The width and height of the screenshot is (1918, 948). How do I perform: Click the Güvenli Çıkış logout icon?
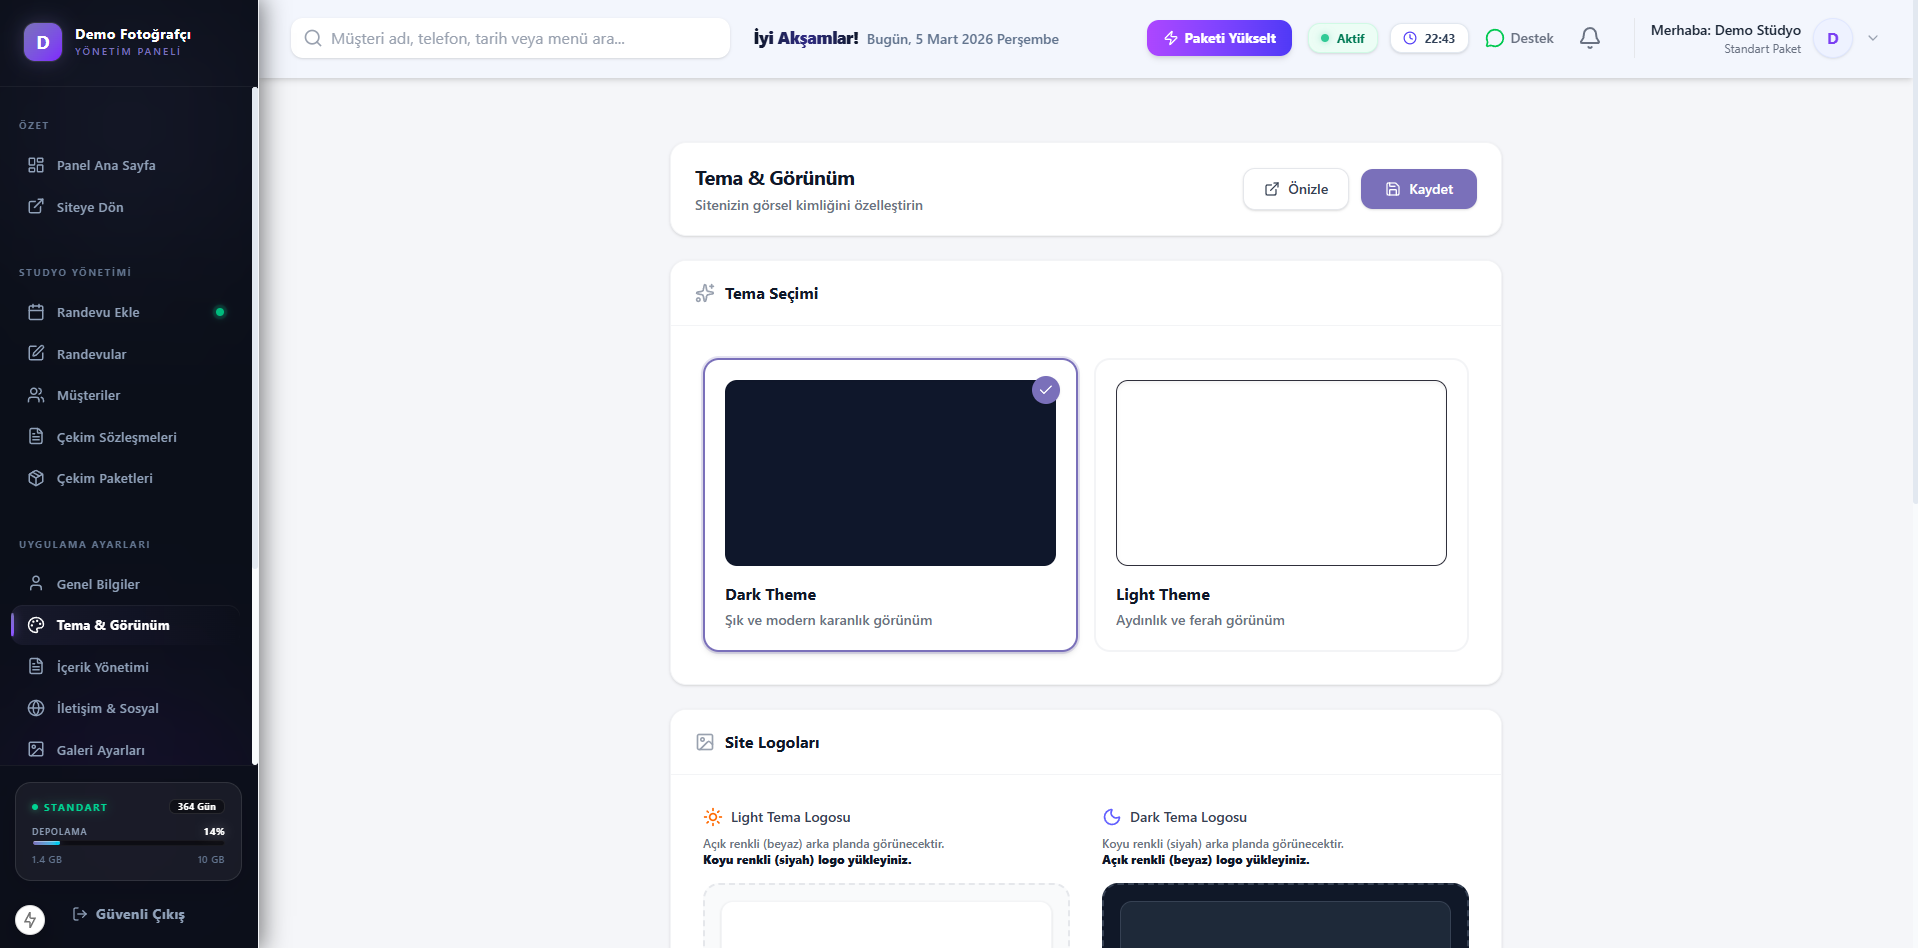pos(80,914)
